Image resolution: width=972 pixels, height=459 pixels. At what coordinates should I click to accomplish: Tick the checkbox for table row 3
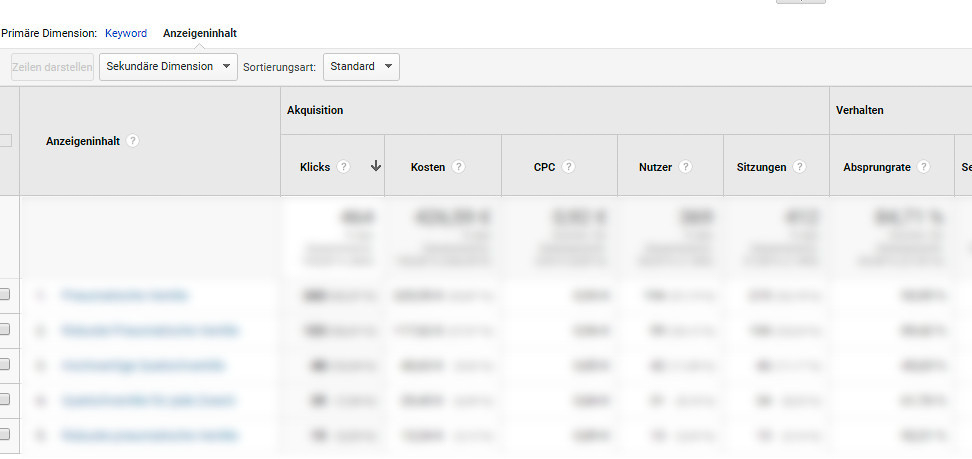click(x=5, y=364)
